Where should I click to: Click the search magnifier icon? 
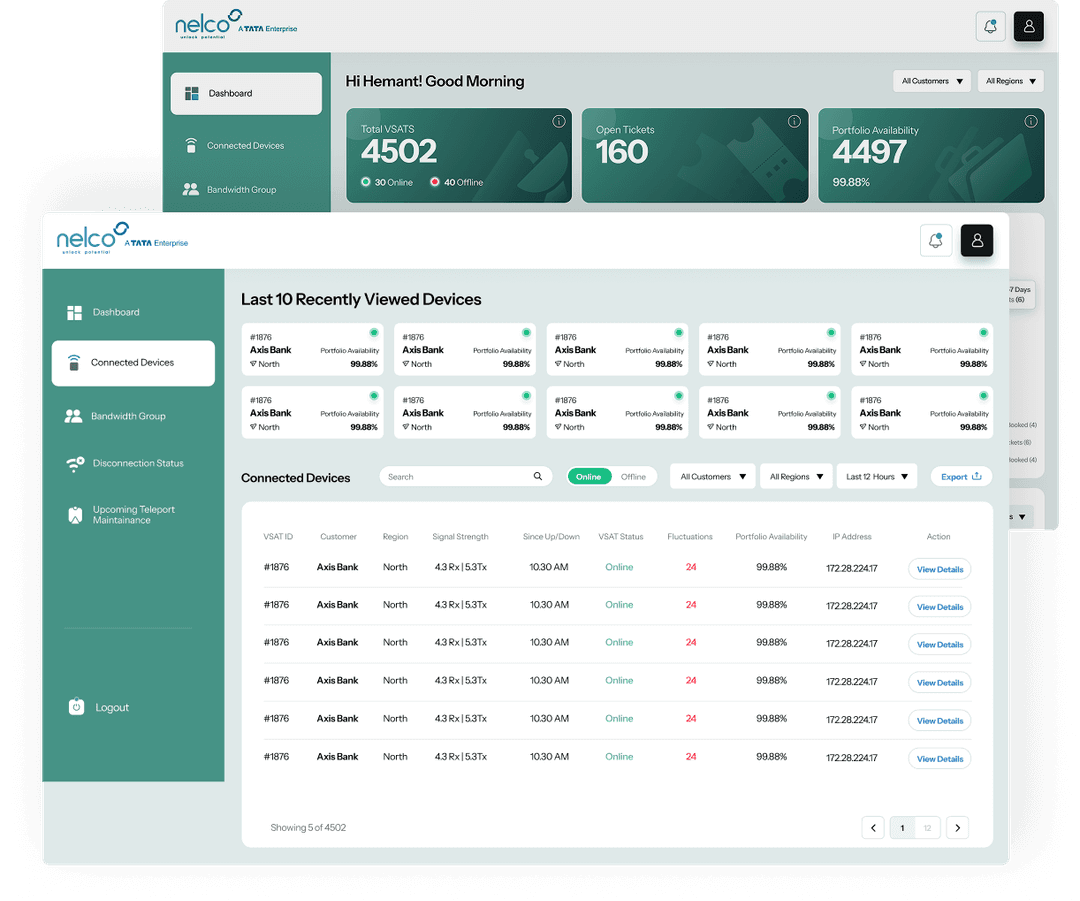pyautogui.click(x=537, y=476)
